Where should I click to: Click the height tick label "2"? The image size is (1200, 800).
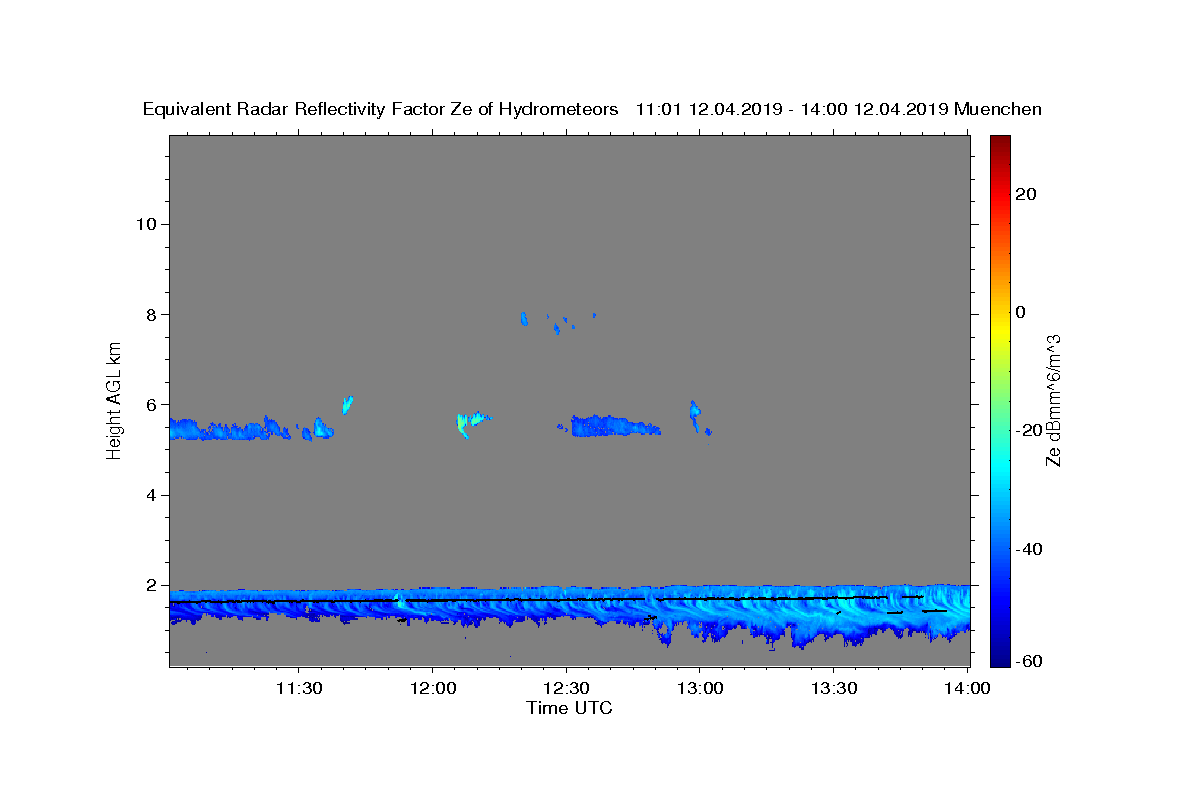click(x=151, y=586)
